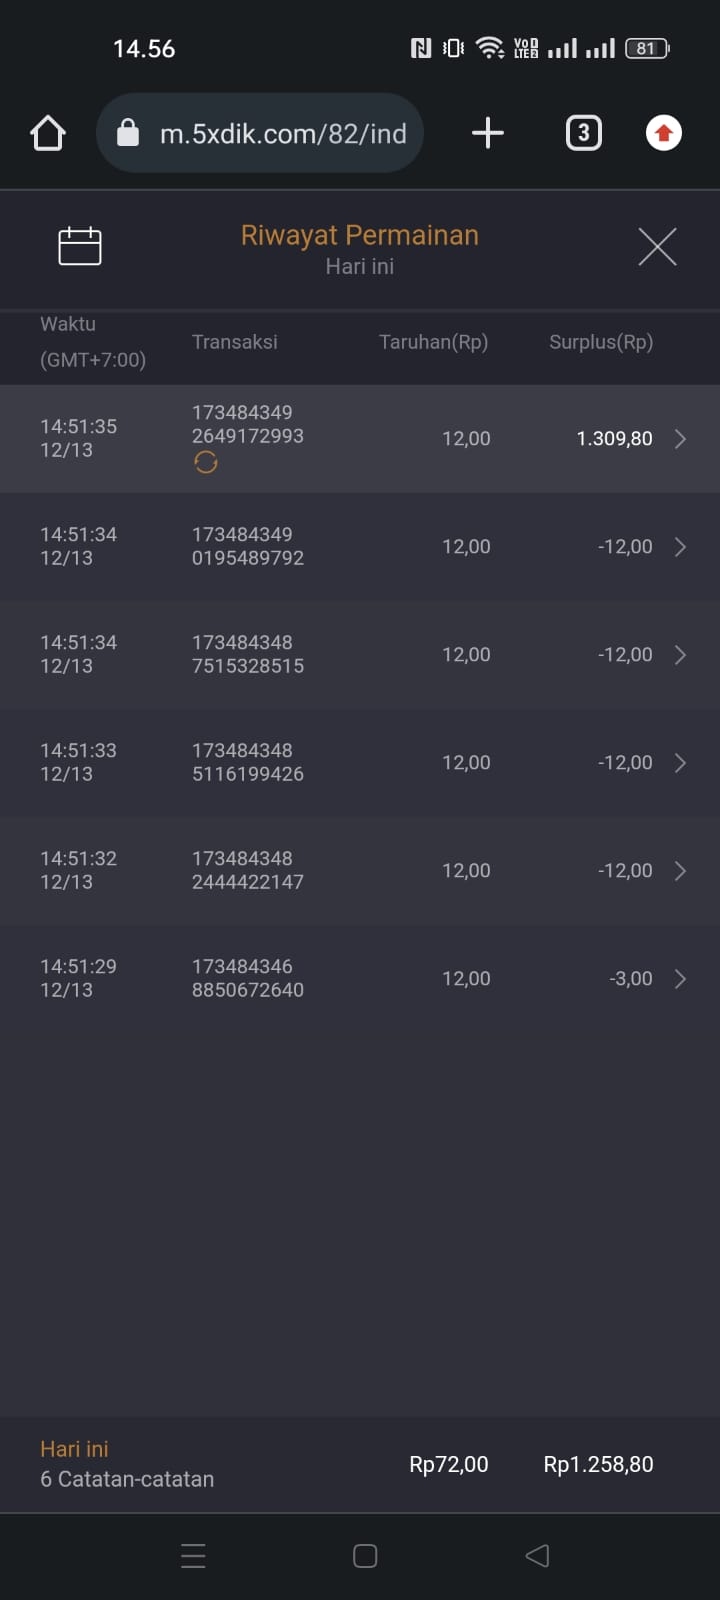Image resolution: width=720 pixels, height=1600 pixels.
Task: Tap Android recent apps menu button
Action: click(x=194, y=1556)
